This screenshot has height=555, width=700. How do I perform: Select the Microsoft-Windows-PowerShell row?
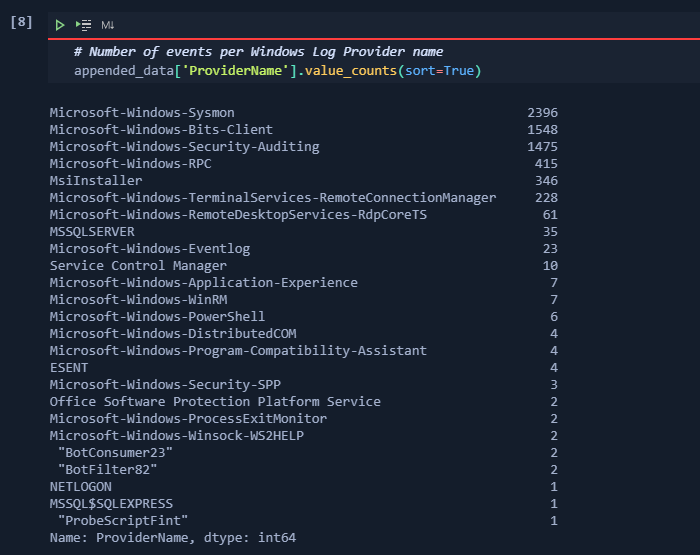click(x=304, y=316)
